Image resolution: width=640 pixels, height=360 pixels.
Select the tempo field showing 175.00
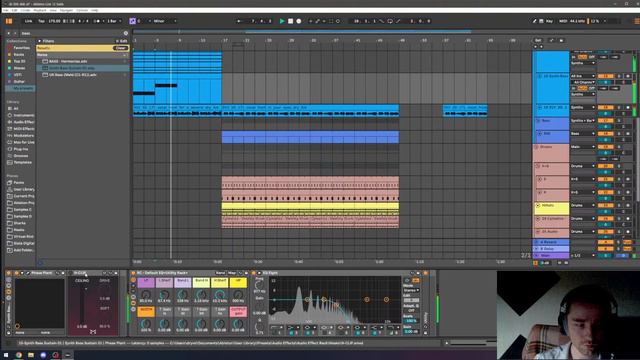click(54, 21)
